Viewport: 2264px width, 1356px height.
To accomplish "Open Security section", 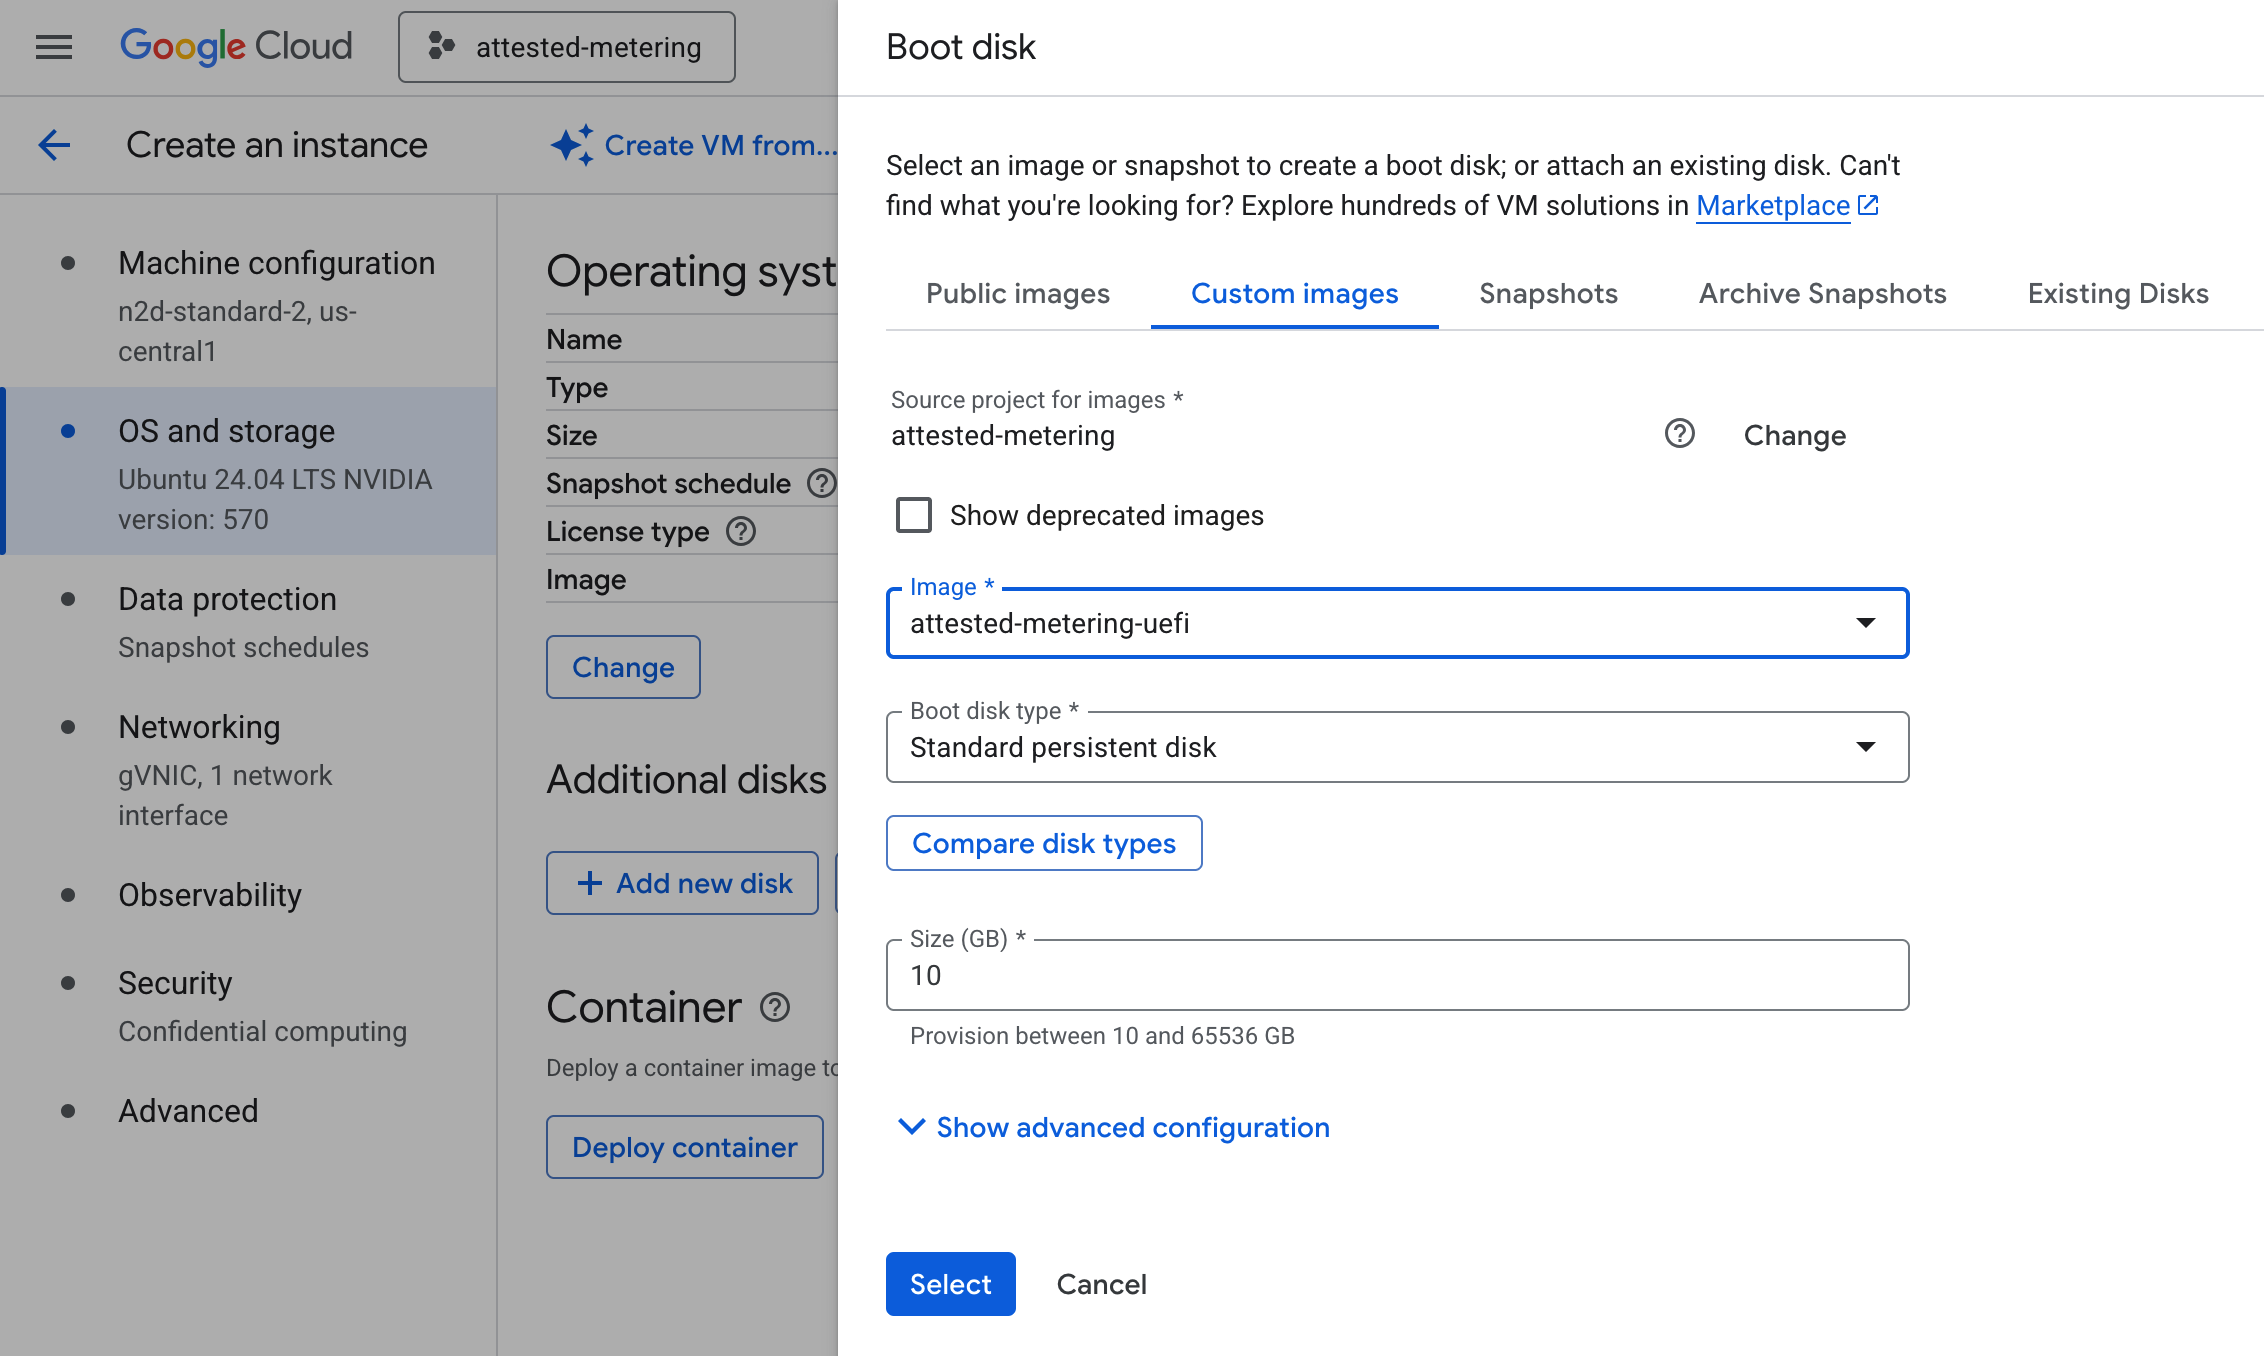I will coord(250,1005).
